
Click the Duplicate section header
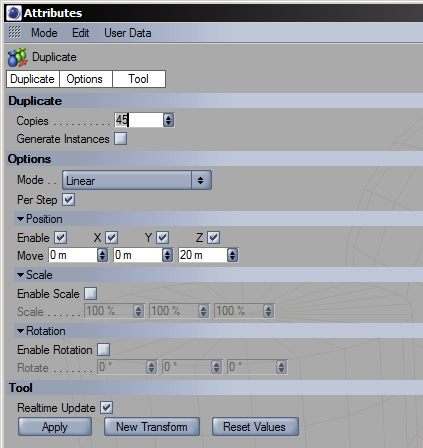(215, 101)
